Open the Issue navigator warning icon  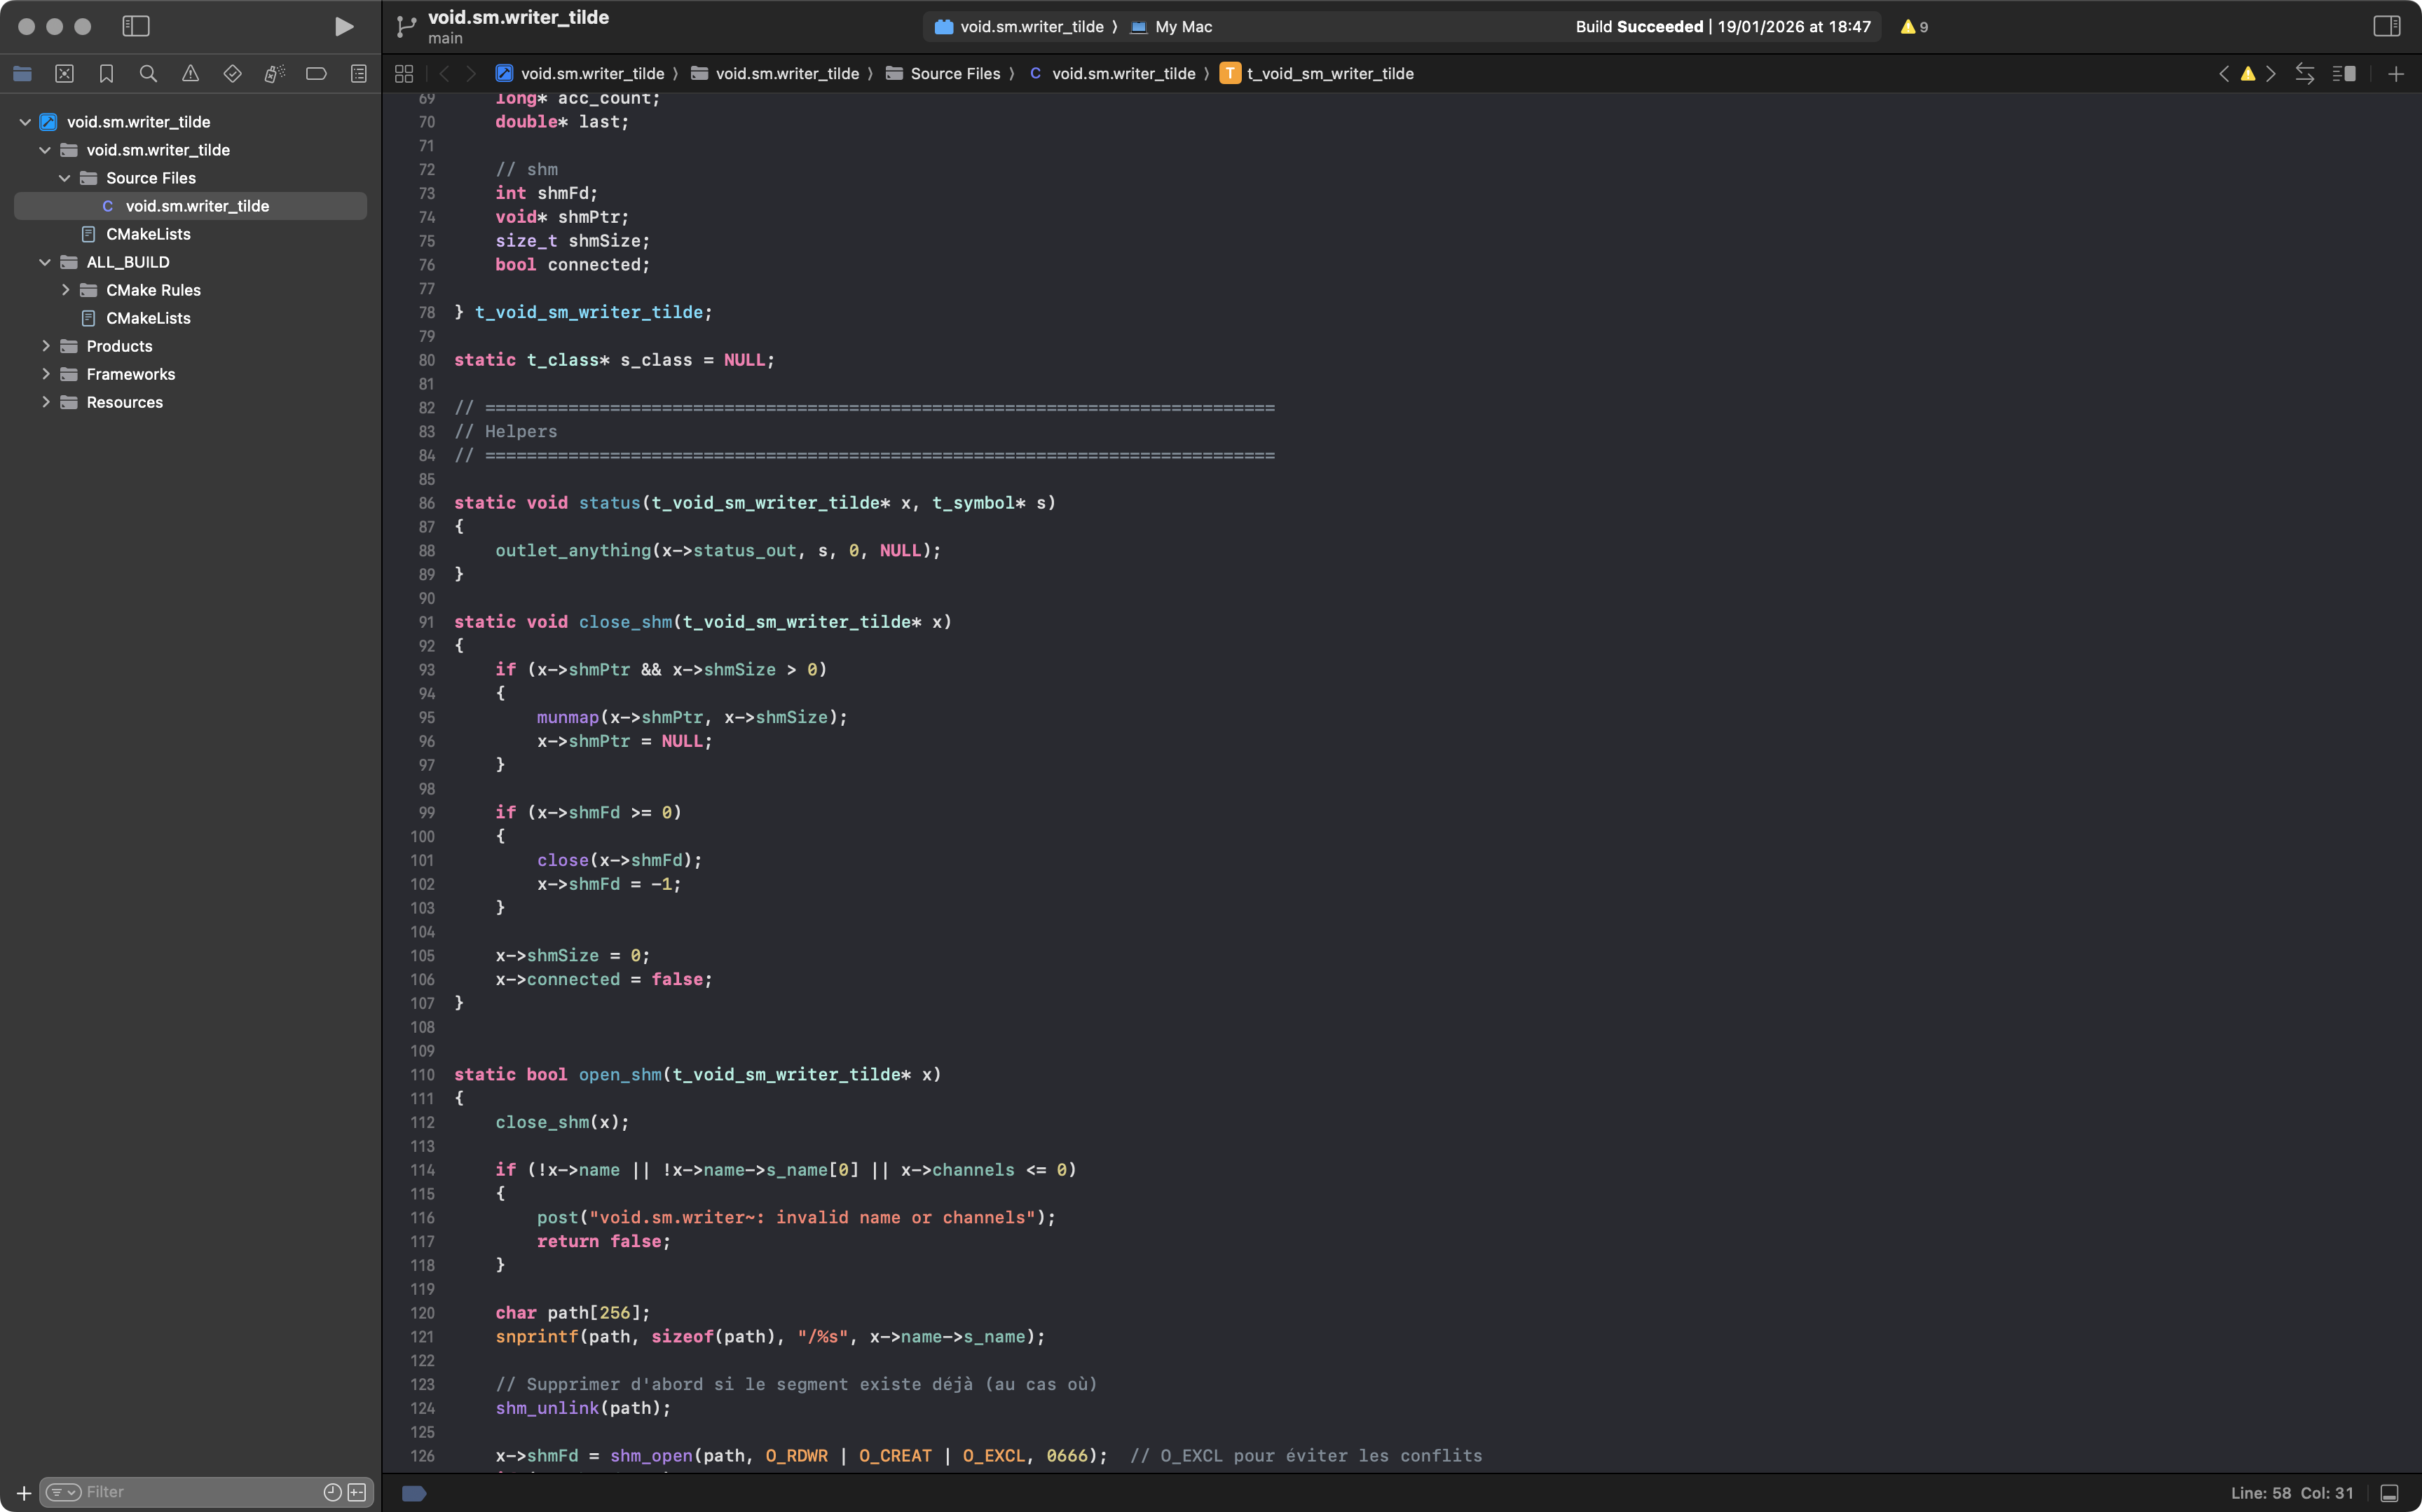point(190,74)
